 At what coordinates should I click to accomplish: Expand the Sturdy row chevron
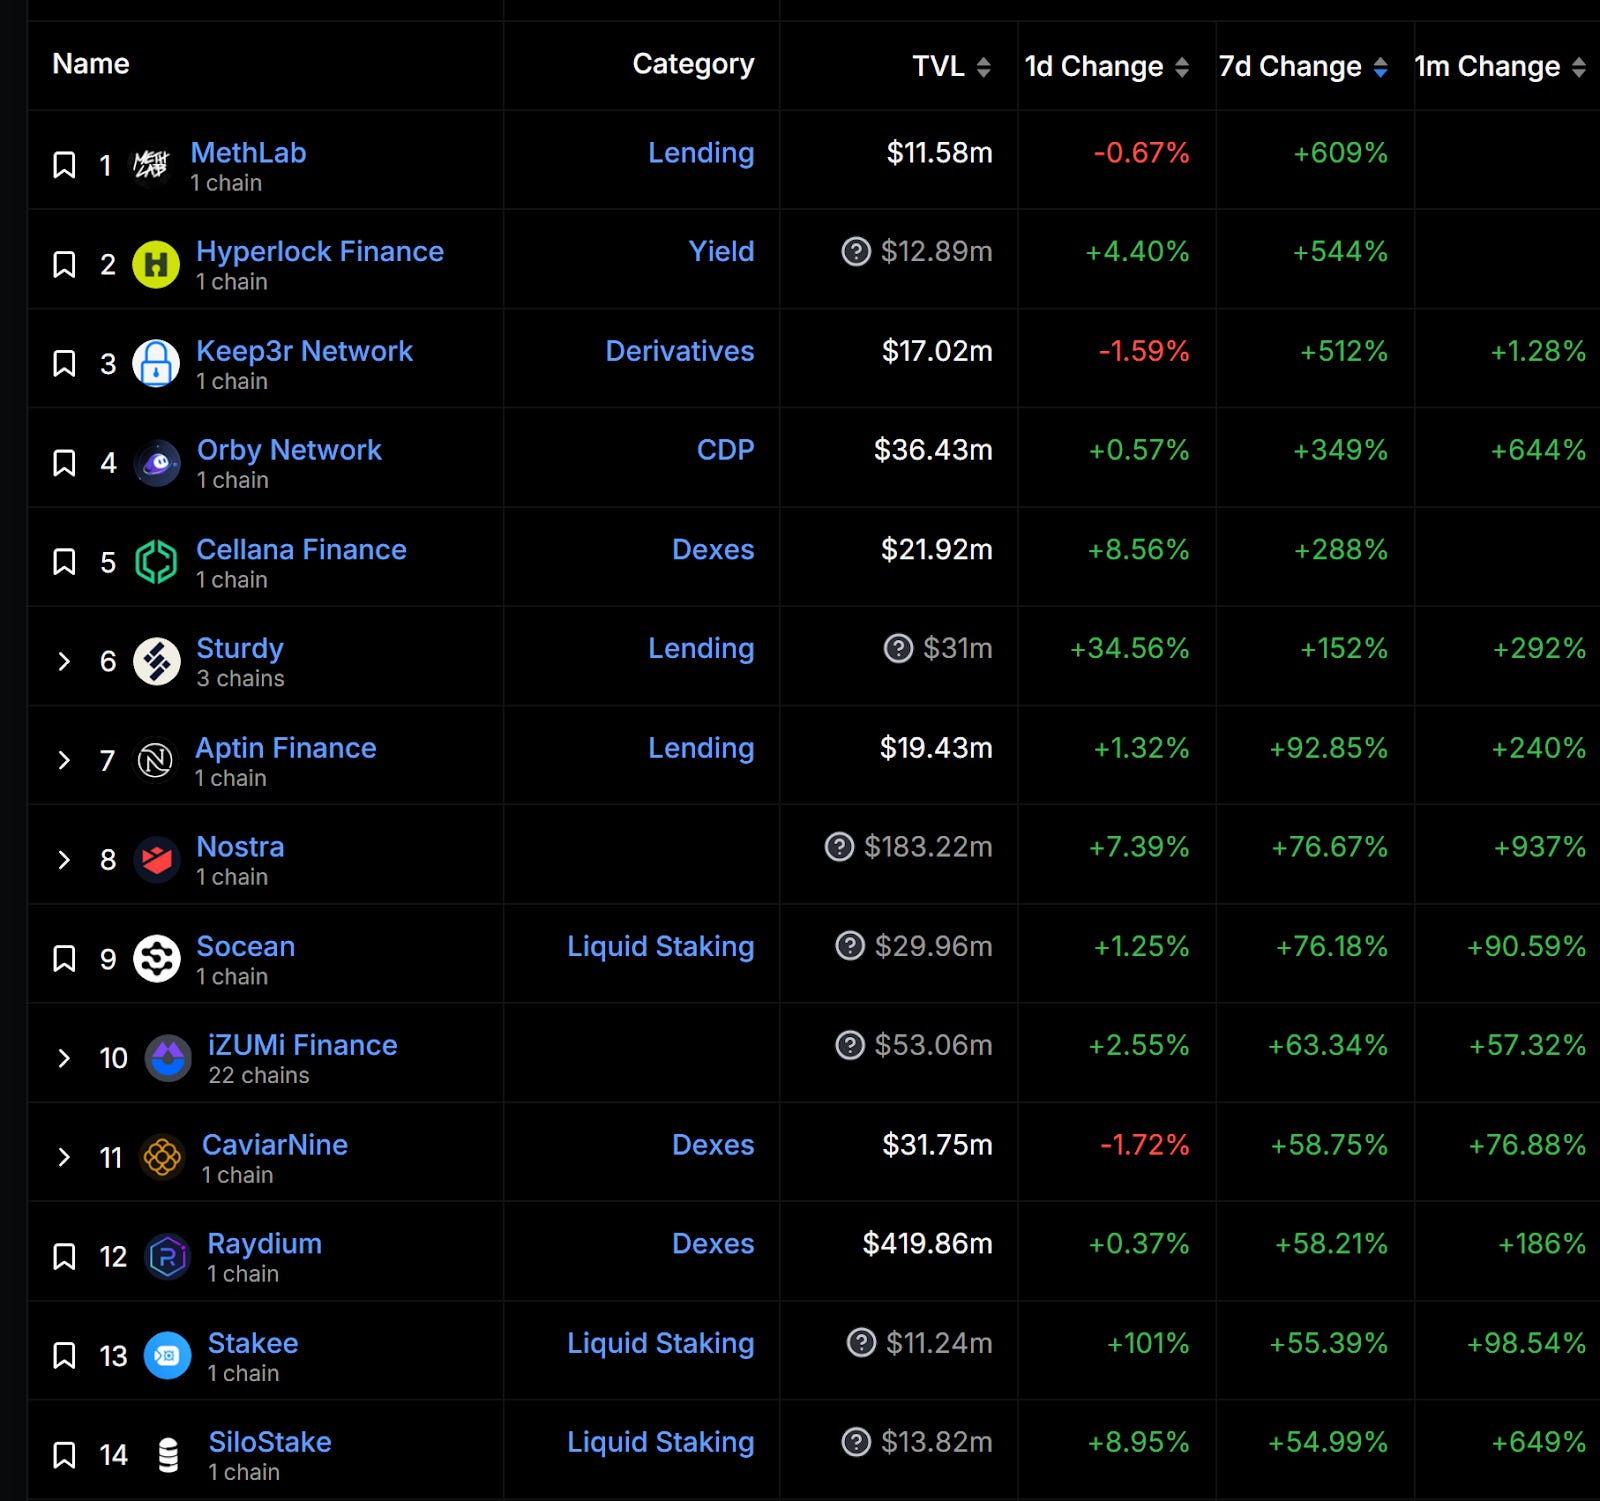click(x=64, y=661)
